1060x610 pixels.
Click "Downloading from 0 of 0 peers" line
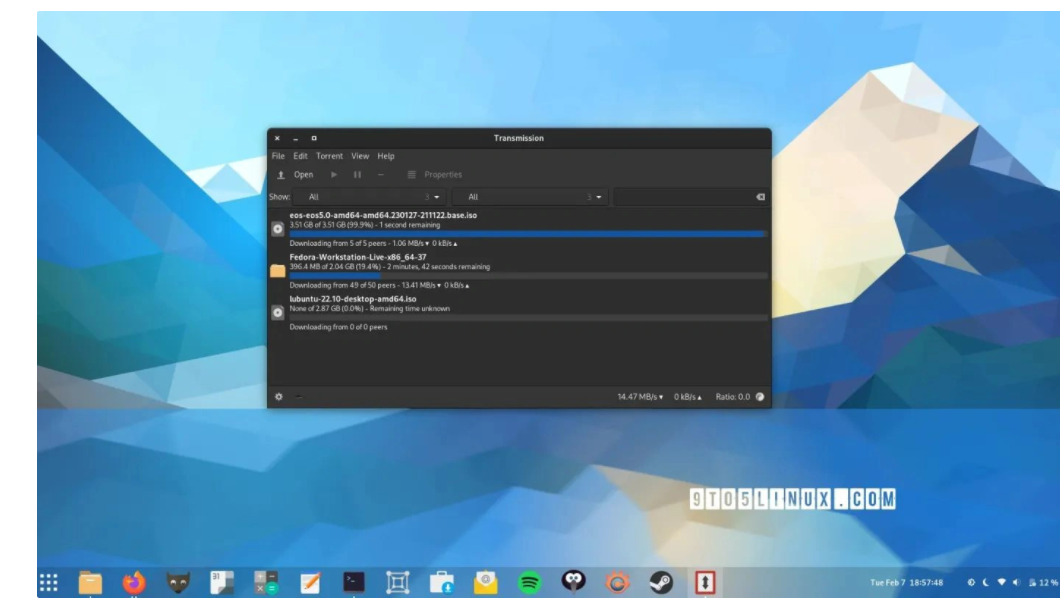coord(338,327)
